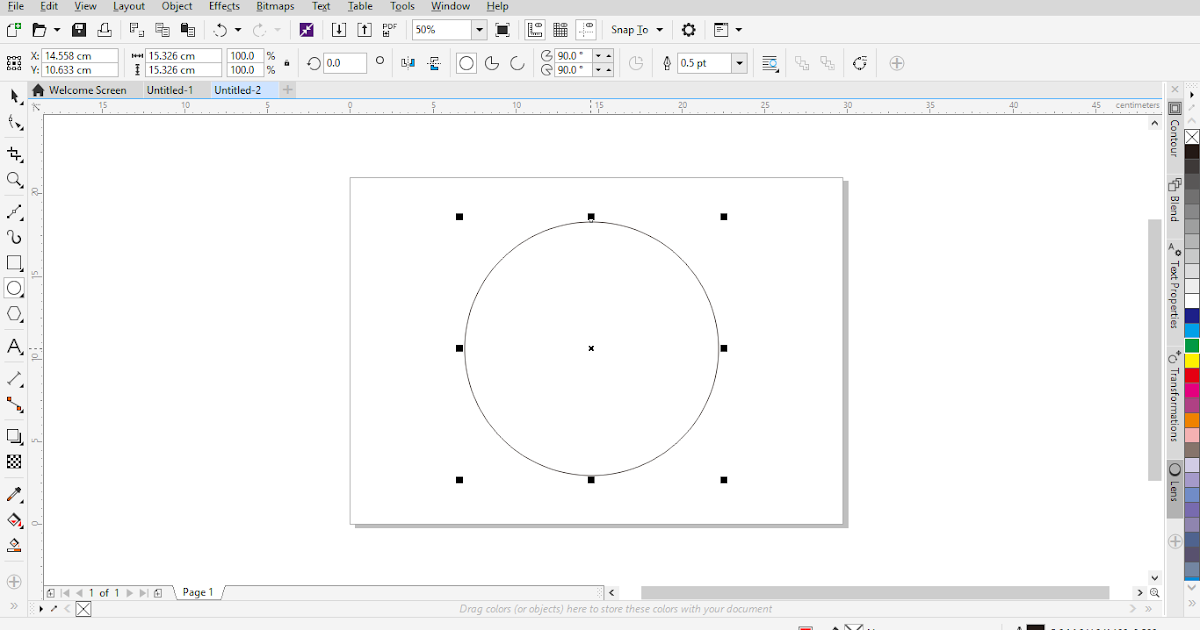Click the Save icon in toolbar
The width and height of the screenshot is (1200, 630).
pos(79,30)
